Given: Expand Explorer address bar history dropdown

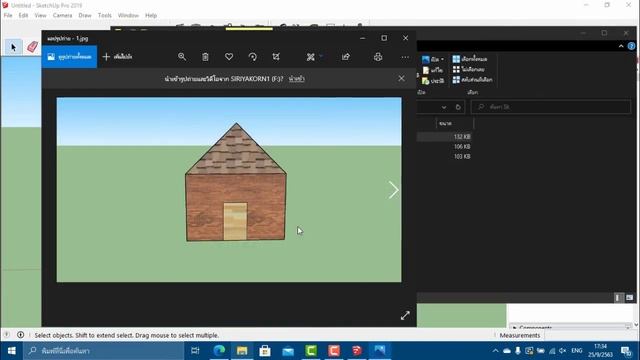Looking at the screenshot, I should point(444,107).
